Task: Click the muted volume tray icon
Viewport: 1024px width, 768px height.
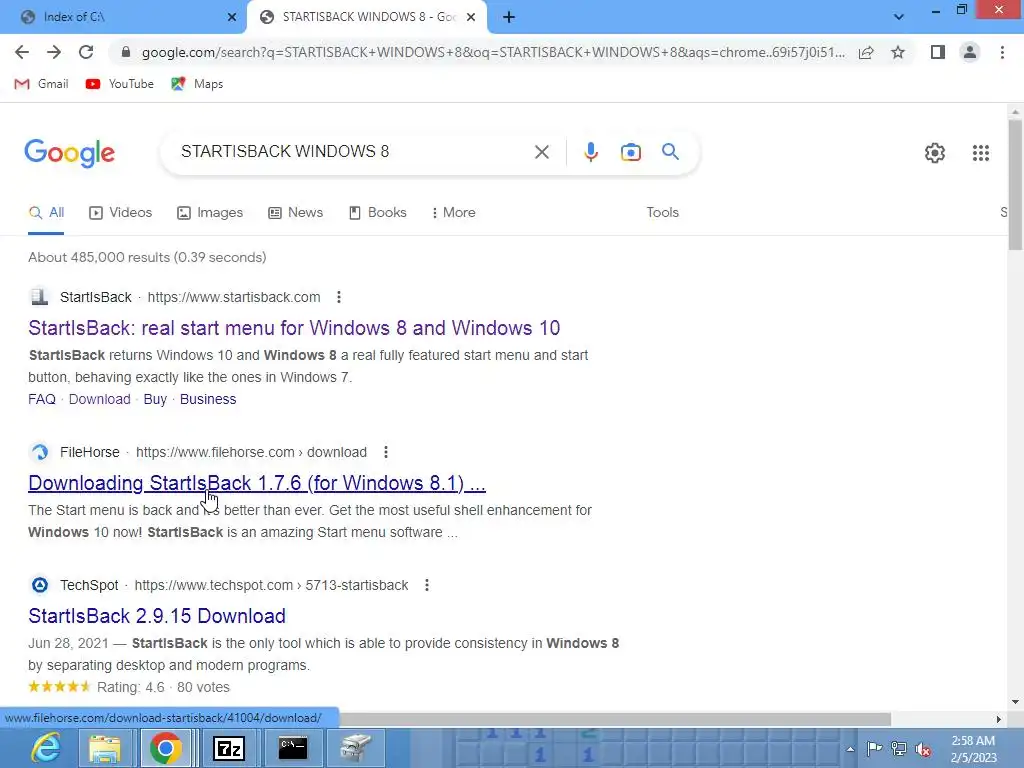Action: click(x=923, y=750)
